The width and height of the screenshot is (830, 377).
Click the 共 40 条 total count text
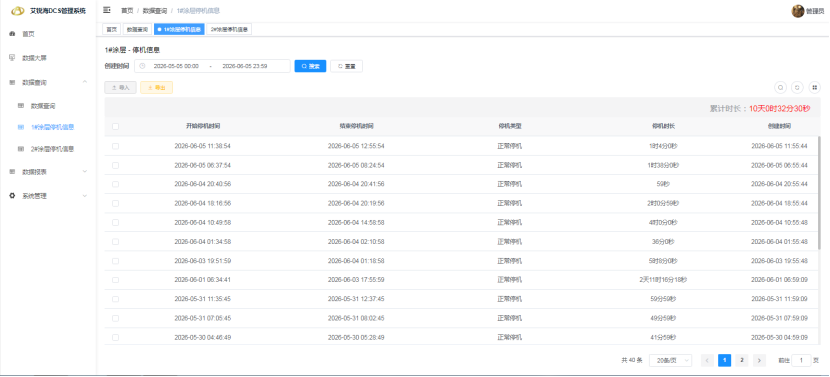coord(632,360)
